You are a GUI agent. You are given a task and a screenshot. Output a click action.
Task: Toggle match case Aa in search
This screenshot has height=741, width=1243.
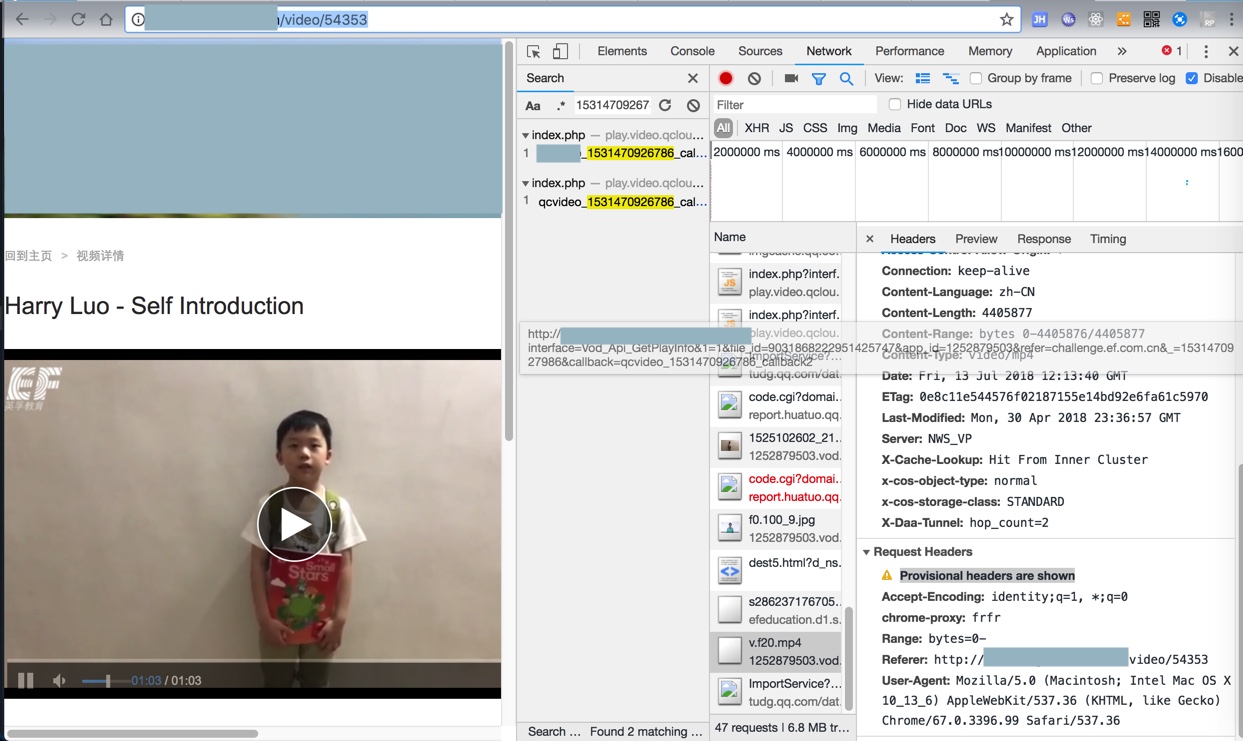[533, 105]
